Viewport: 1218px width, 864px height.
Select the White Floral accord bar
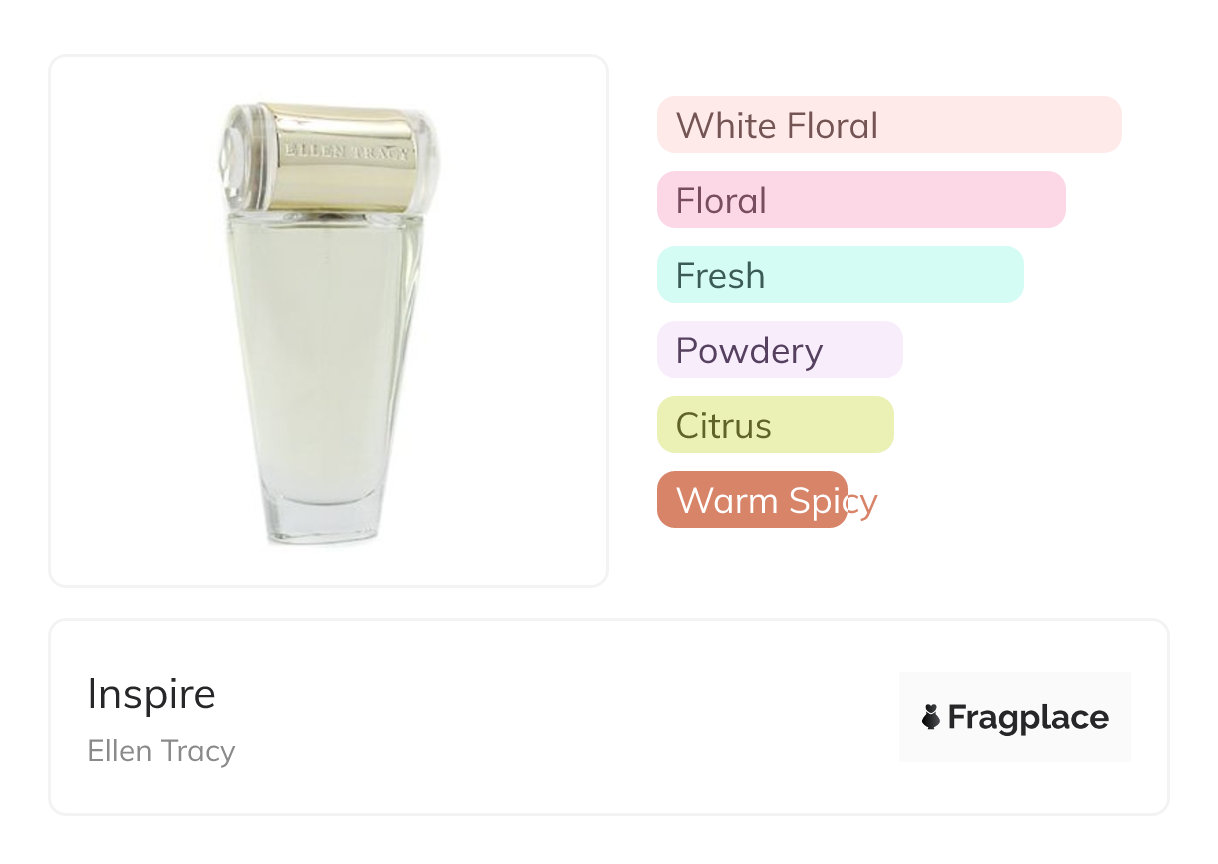coord(888,125)
